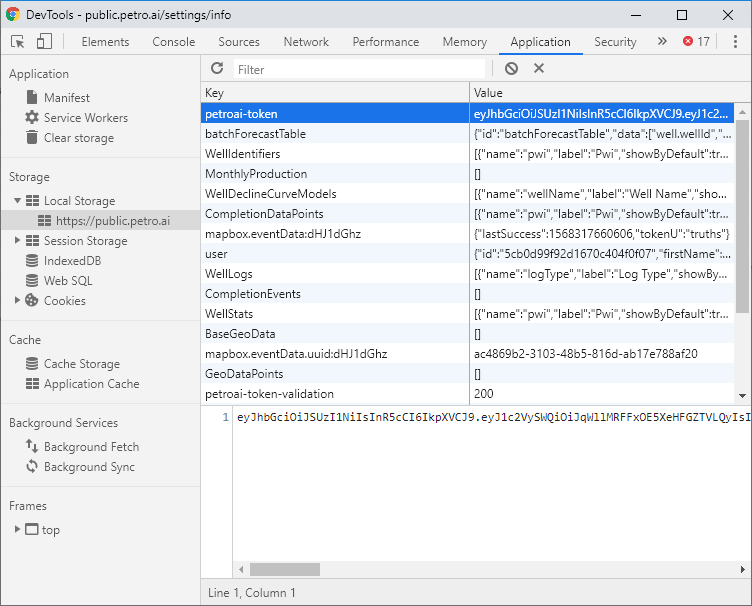Click the Web SQL database icon
The width and height of the screenshot is (752, 606).
tap(32, 280)
